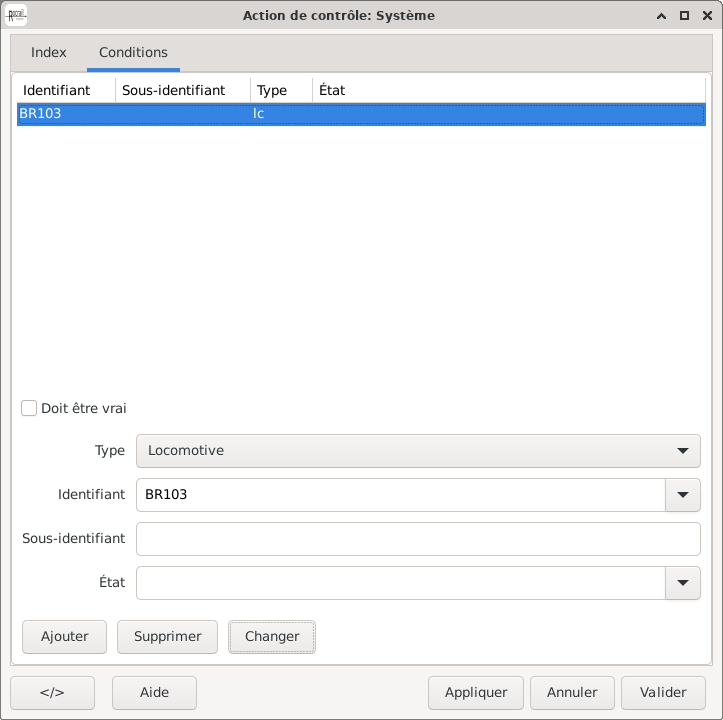723x720 pixels.
Task: Expand the Identifiant combo box arrow
Action: (x=682, y=495)
